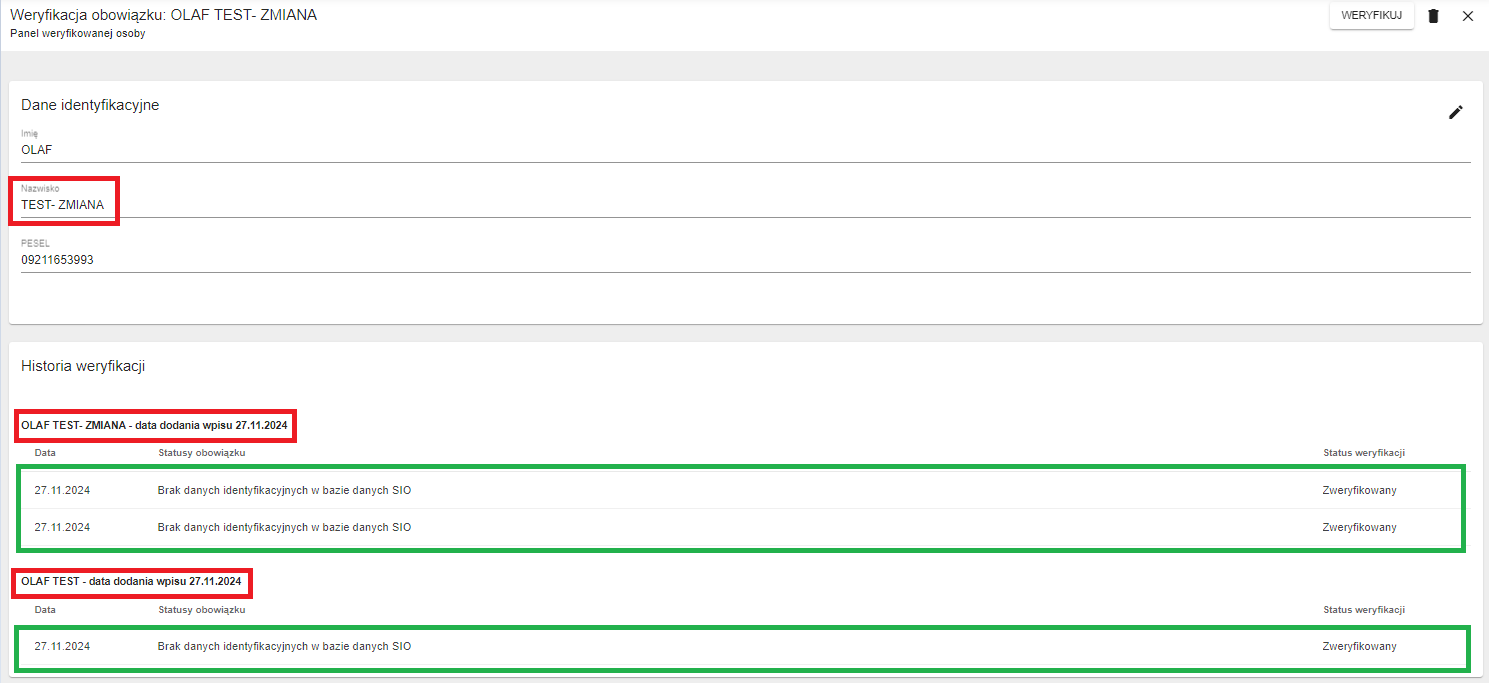Image resolution: width=1489 pixels, height=683 pixels.
Task: Click the trash delete icon
Action: (1433, 16)
